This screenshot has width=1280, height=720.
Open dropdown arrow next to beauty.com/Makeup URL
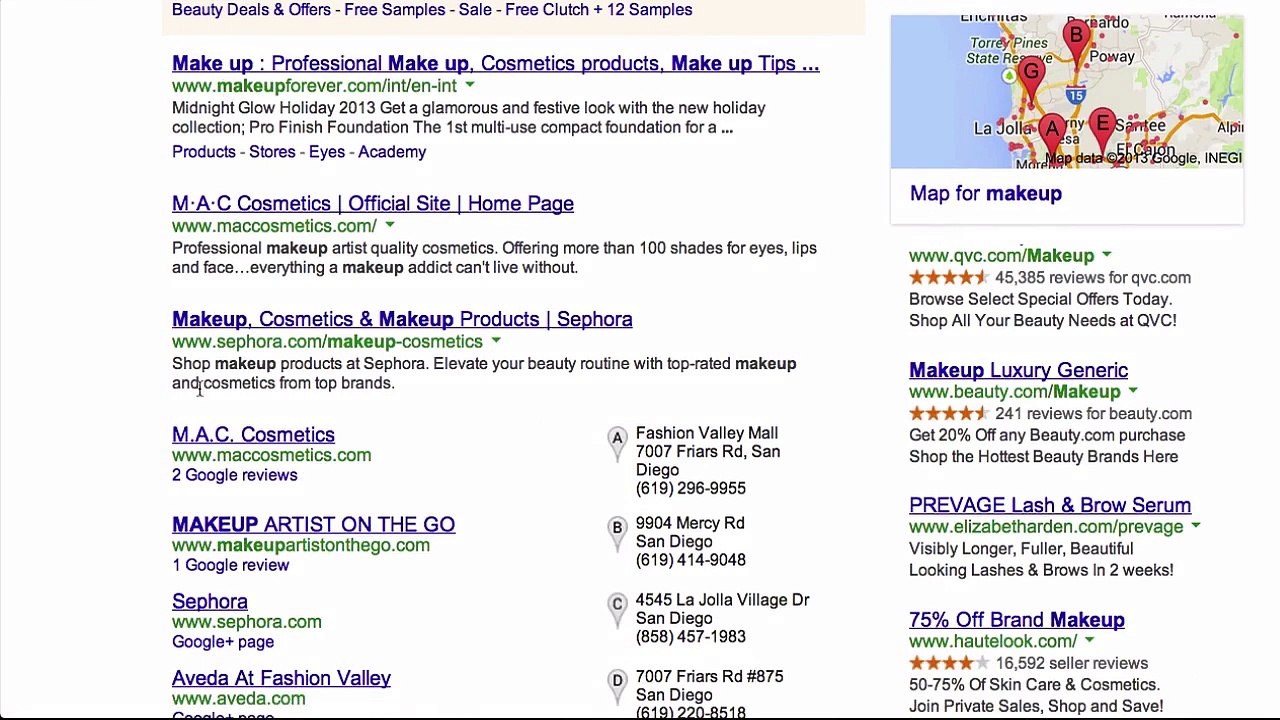point(1132,392)
